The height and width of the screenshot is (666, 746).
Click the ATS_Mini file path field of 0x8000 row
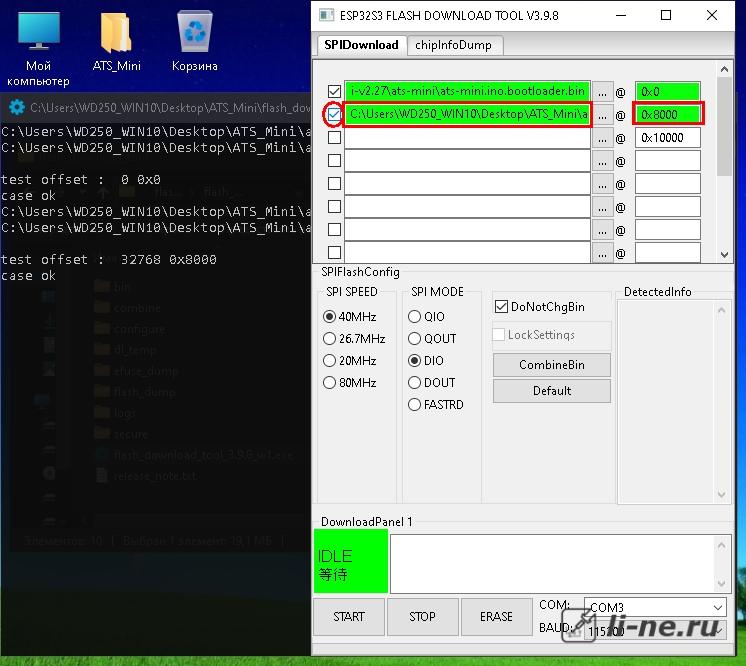pyautogui.click(x=467, y=114)
